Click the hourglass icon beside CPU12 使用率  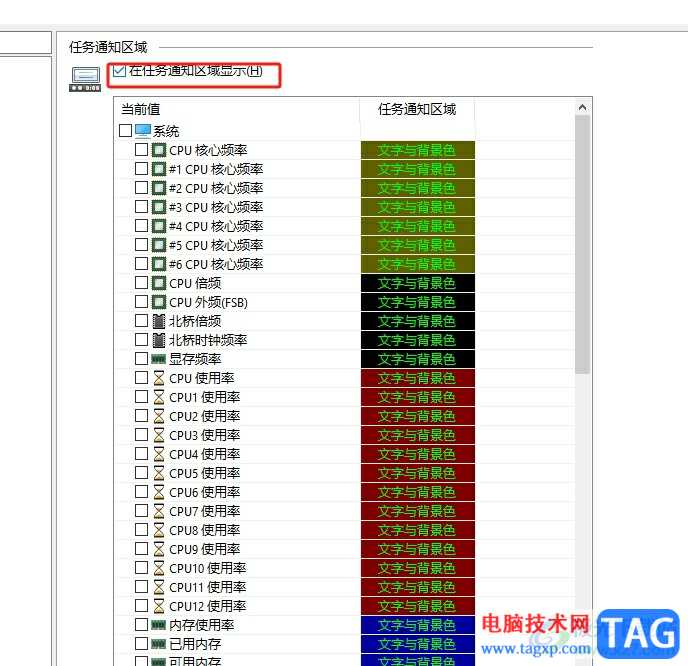pyautogui.click(x=159, y=606)
